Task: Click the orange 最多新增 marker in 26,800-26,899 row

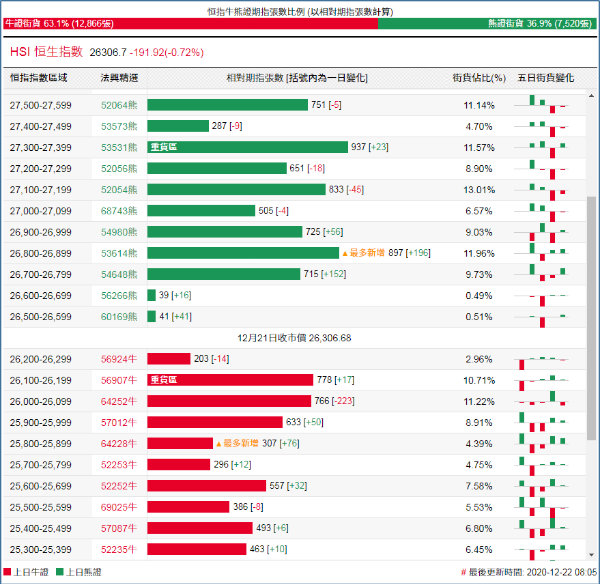Action: (364, 253)
